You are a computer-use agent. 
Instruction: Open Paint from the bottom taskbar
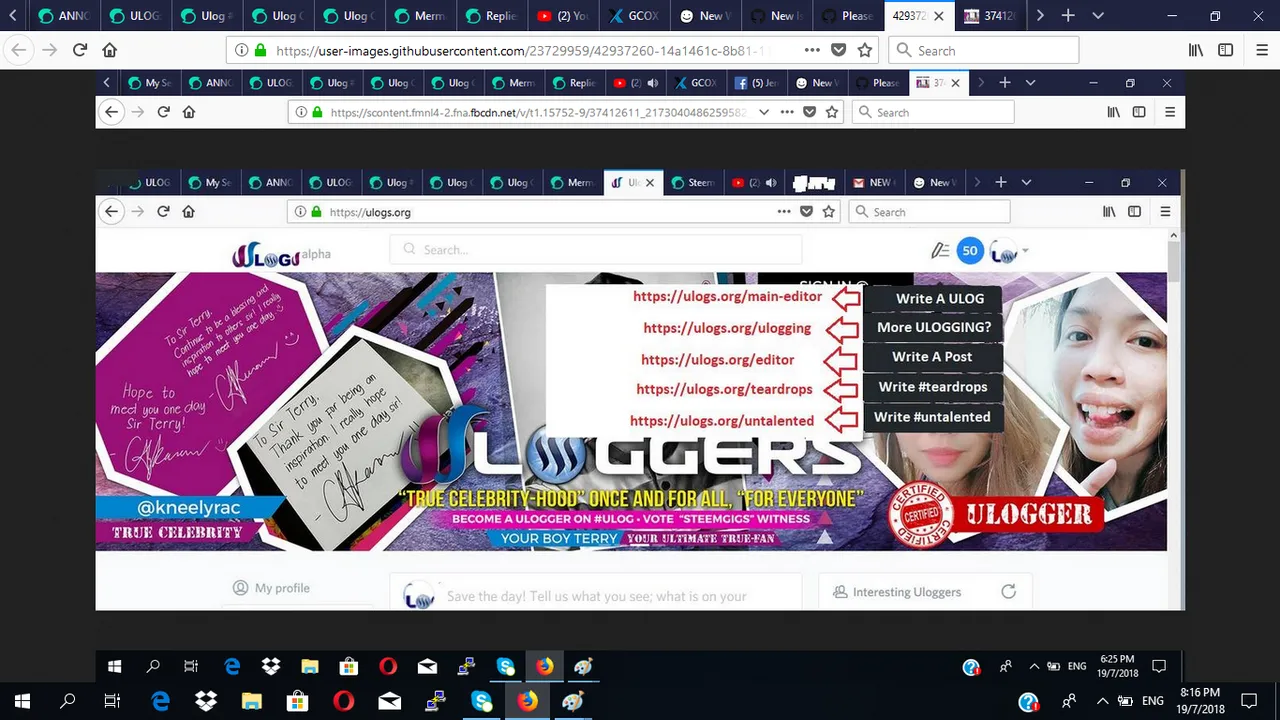pos(572,701)
